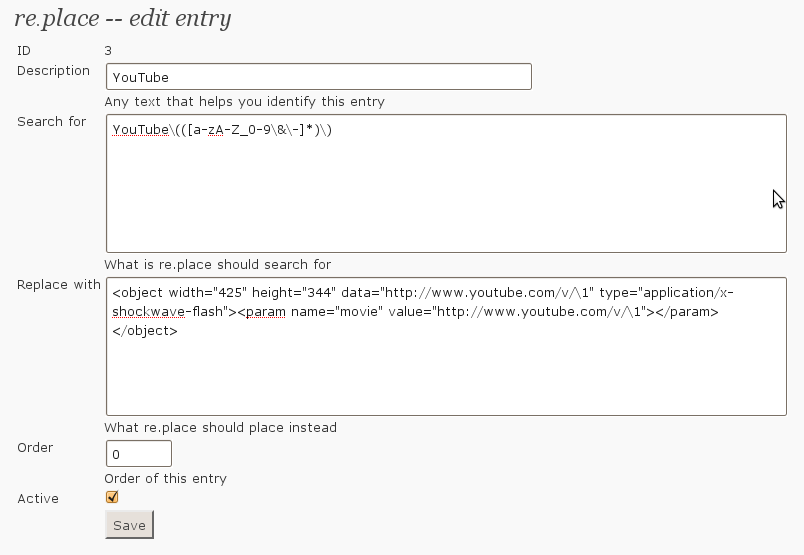Click the Active label text

point(38,499)
